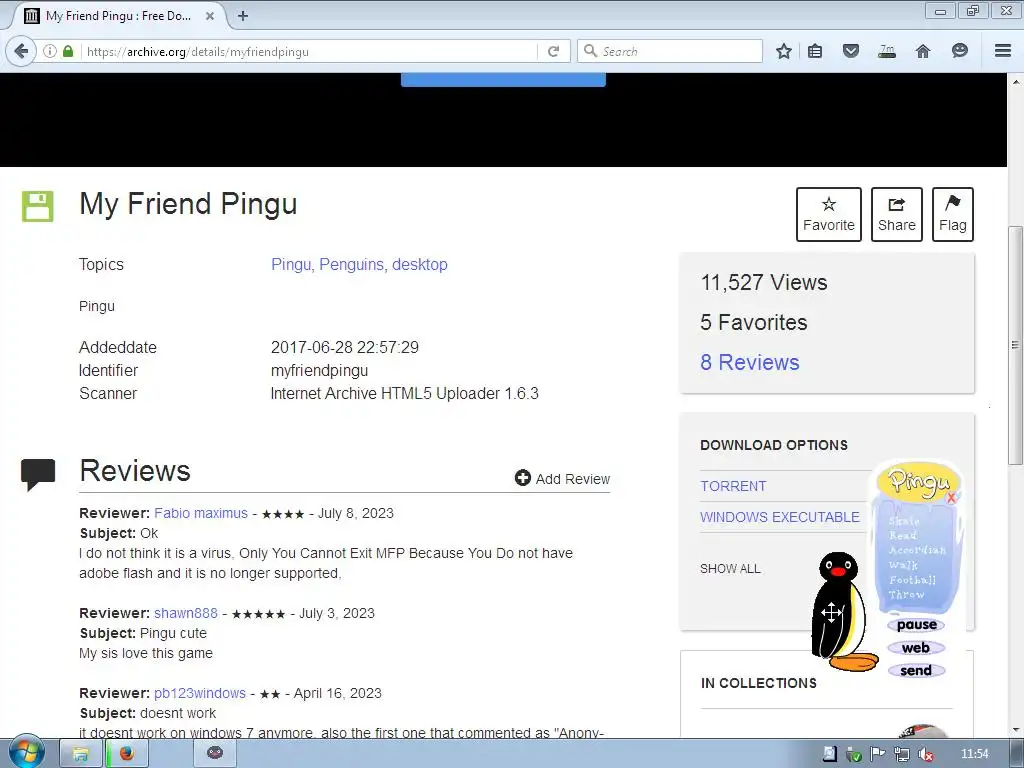Go to the Firefox home page icon

[x=923, y=51]
